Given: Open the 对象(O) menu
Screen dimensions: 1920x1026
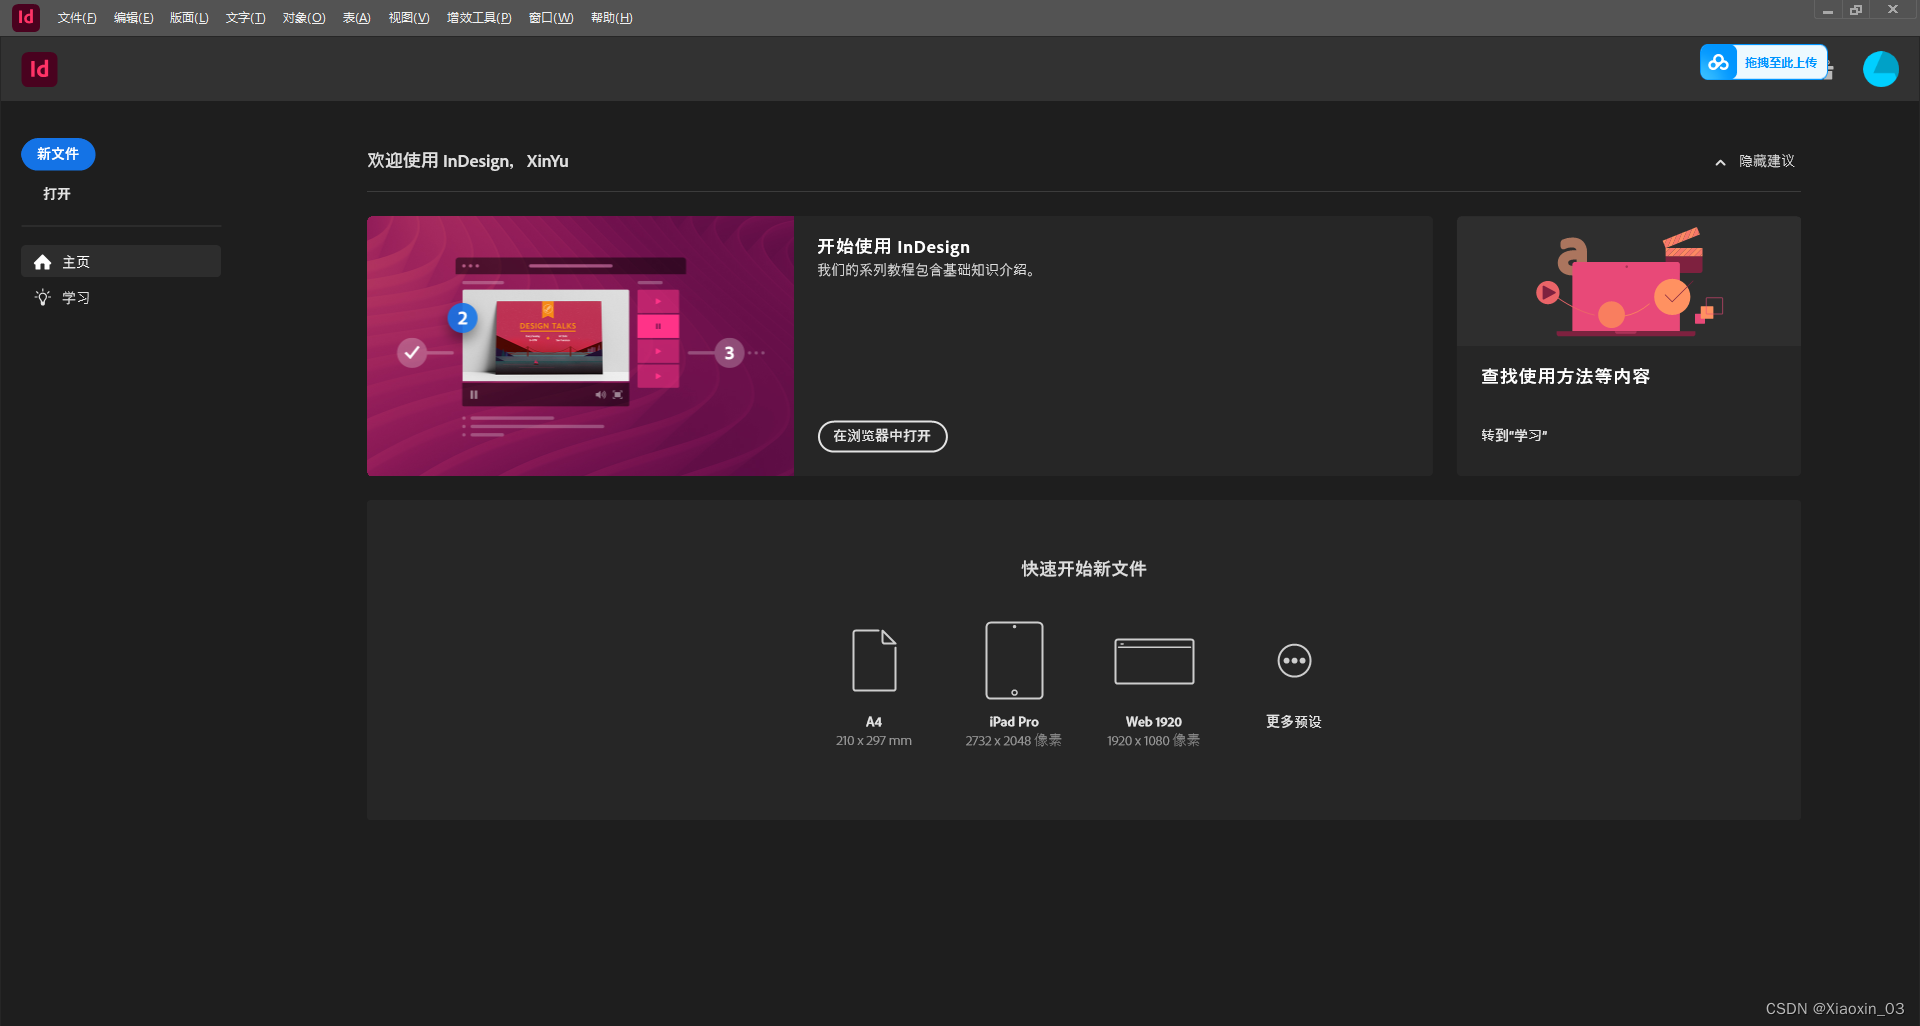Looking at the screenshot, I should [304, 18].
